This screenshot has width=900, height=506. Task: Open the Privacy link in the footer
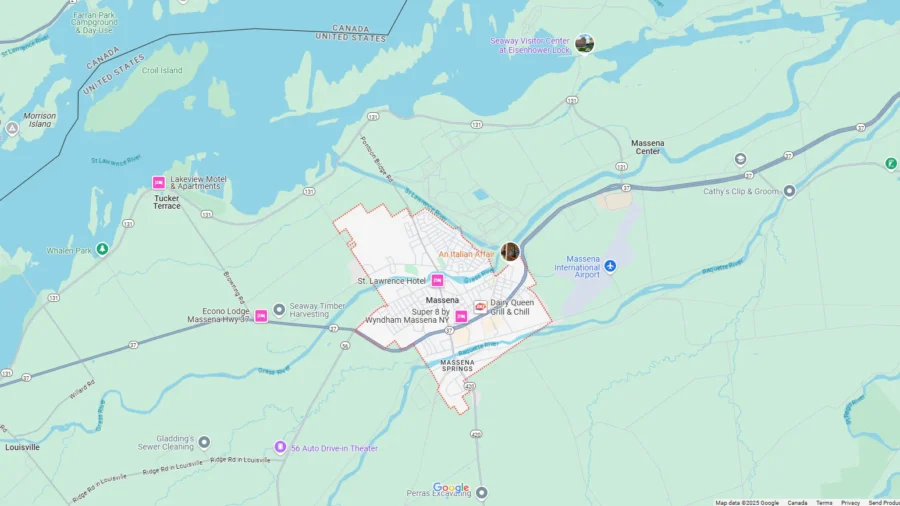[851, 503]
